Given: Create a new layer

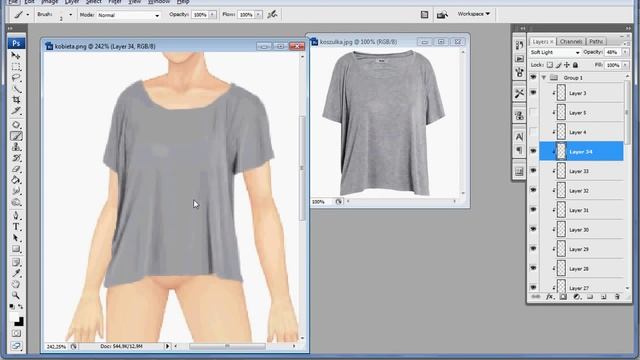Looking at the screenshot, I should click(x=604, y=297).
